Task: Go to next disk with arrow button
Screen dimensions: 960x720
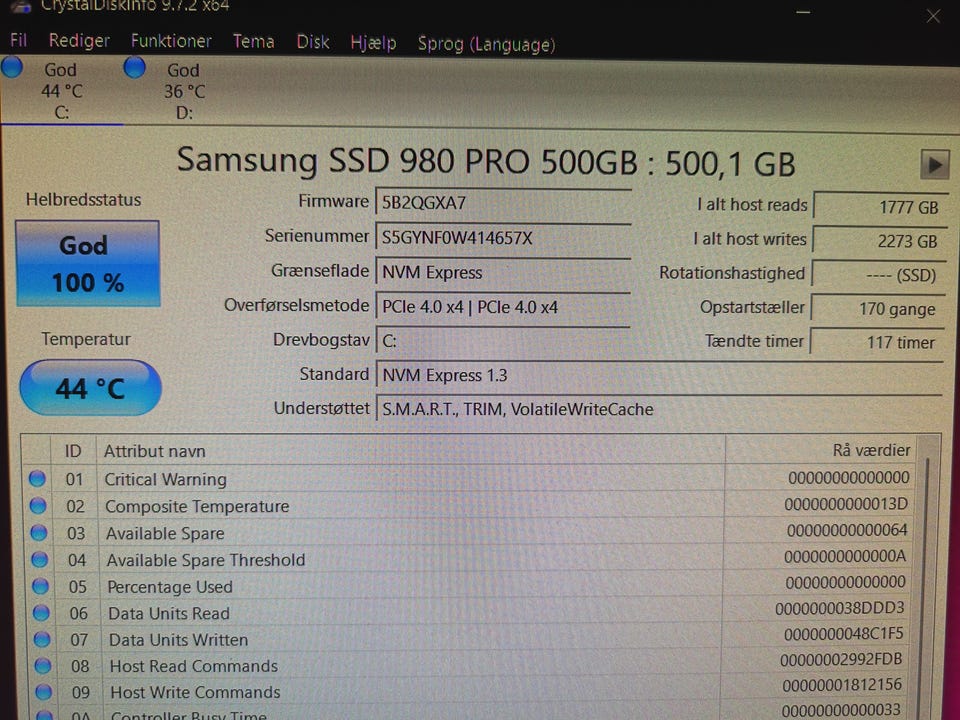Action: (934, 165)
